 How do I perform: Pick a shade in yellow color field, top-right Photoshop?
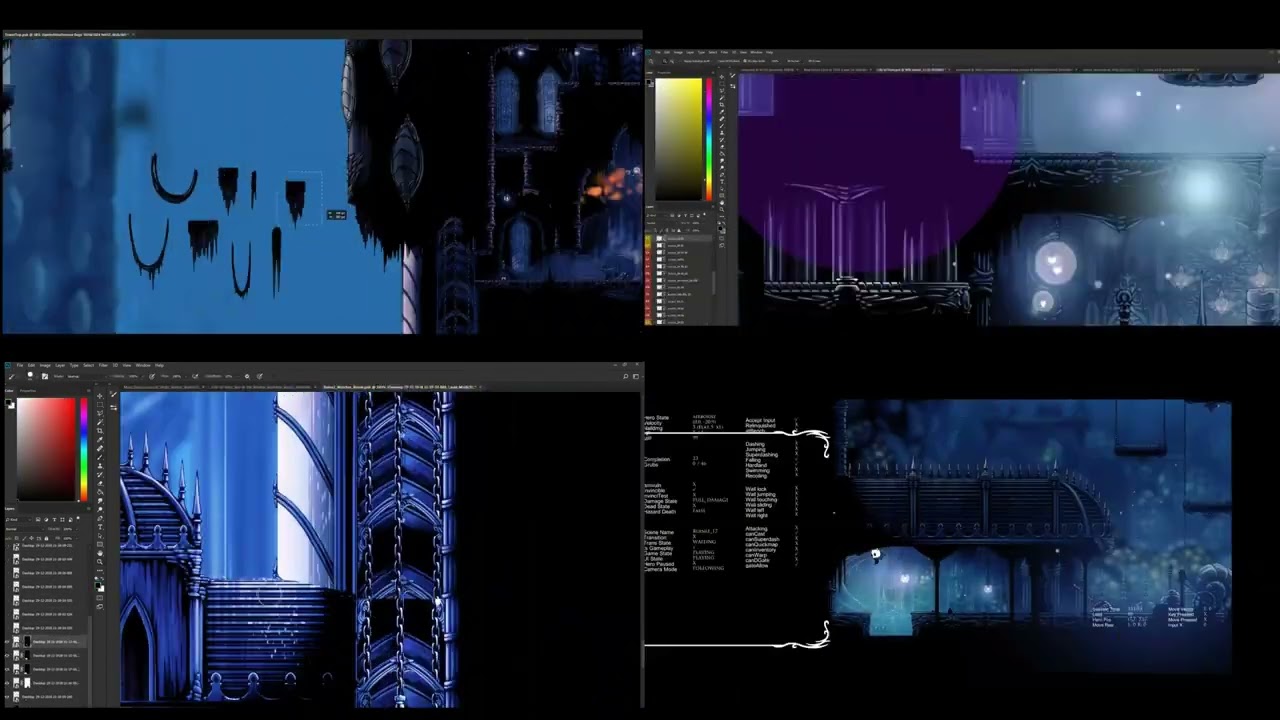coord(679,140)
